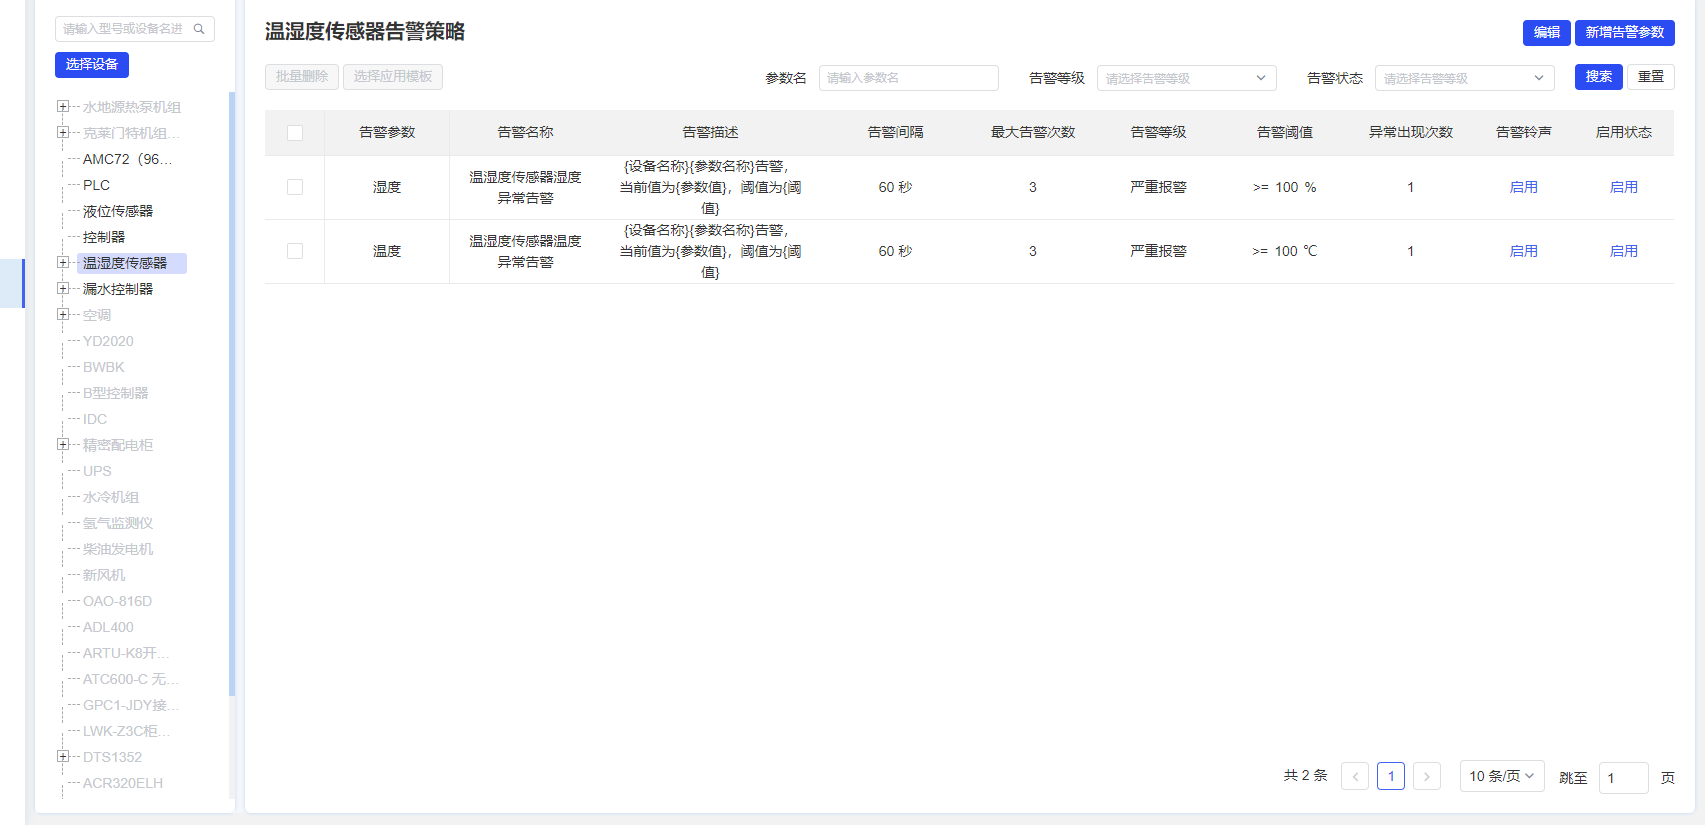Select 漏水控制器 label in the tree
The width and height of the screenshot is (1705, 825).
click(118, 289)
